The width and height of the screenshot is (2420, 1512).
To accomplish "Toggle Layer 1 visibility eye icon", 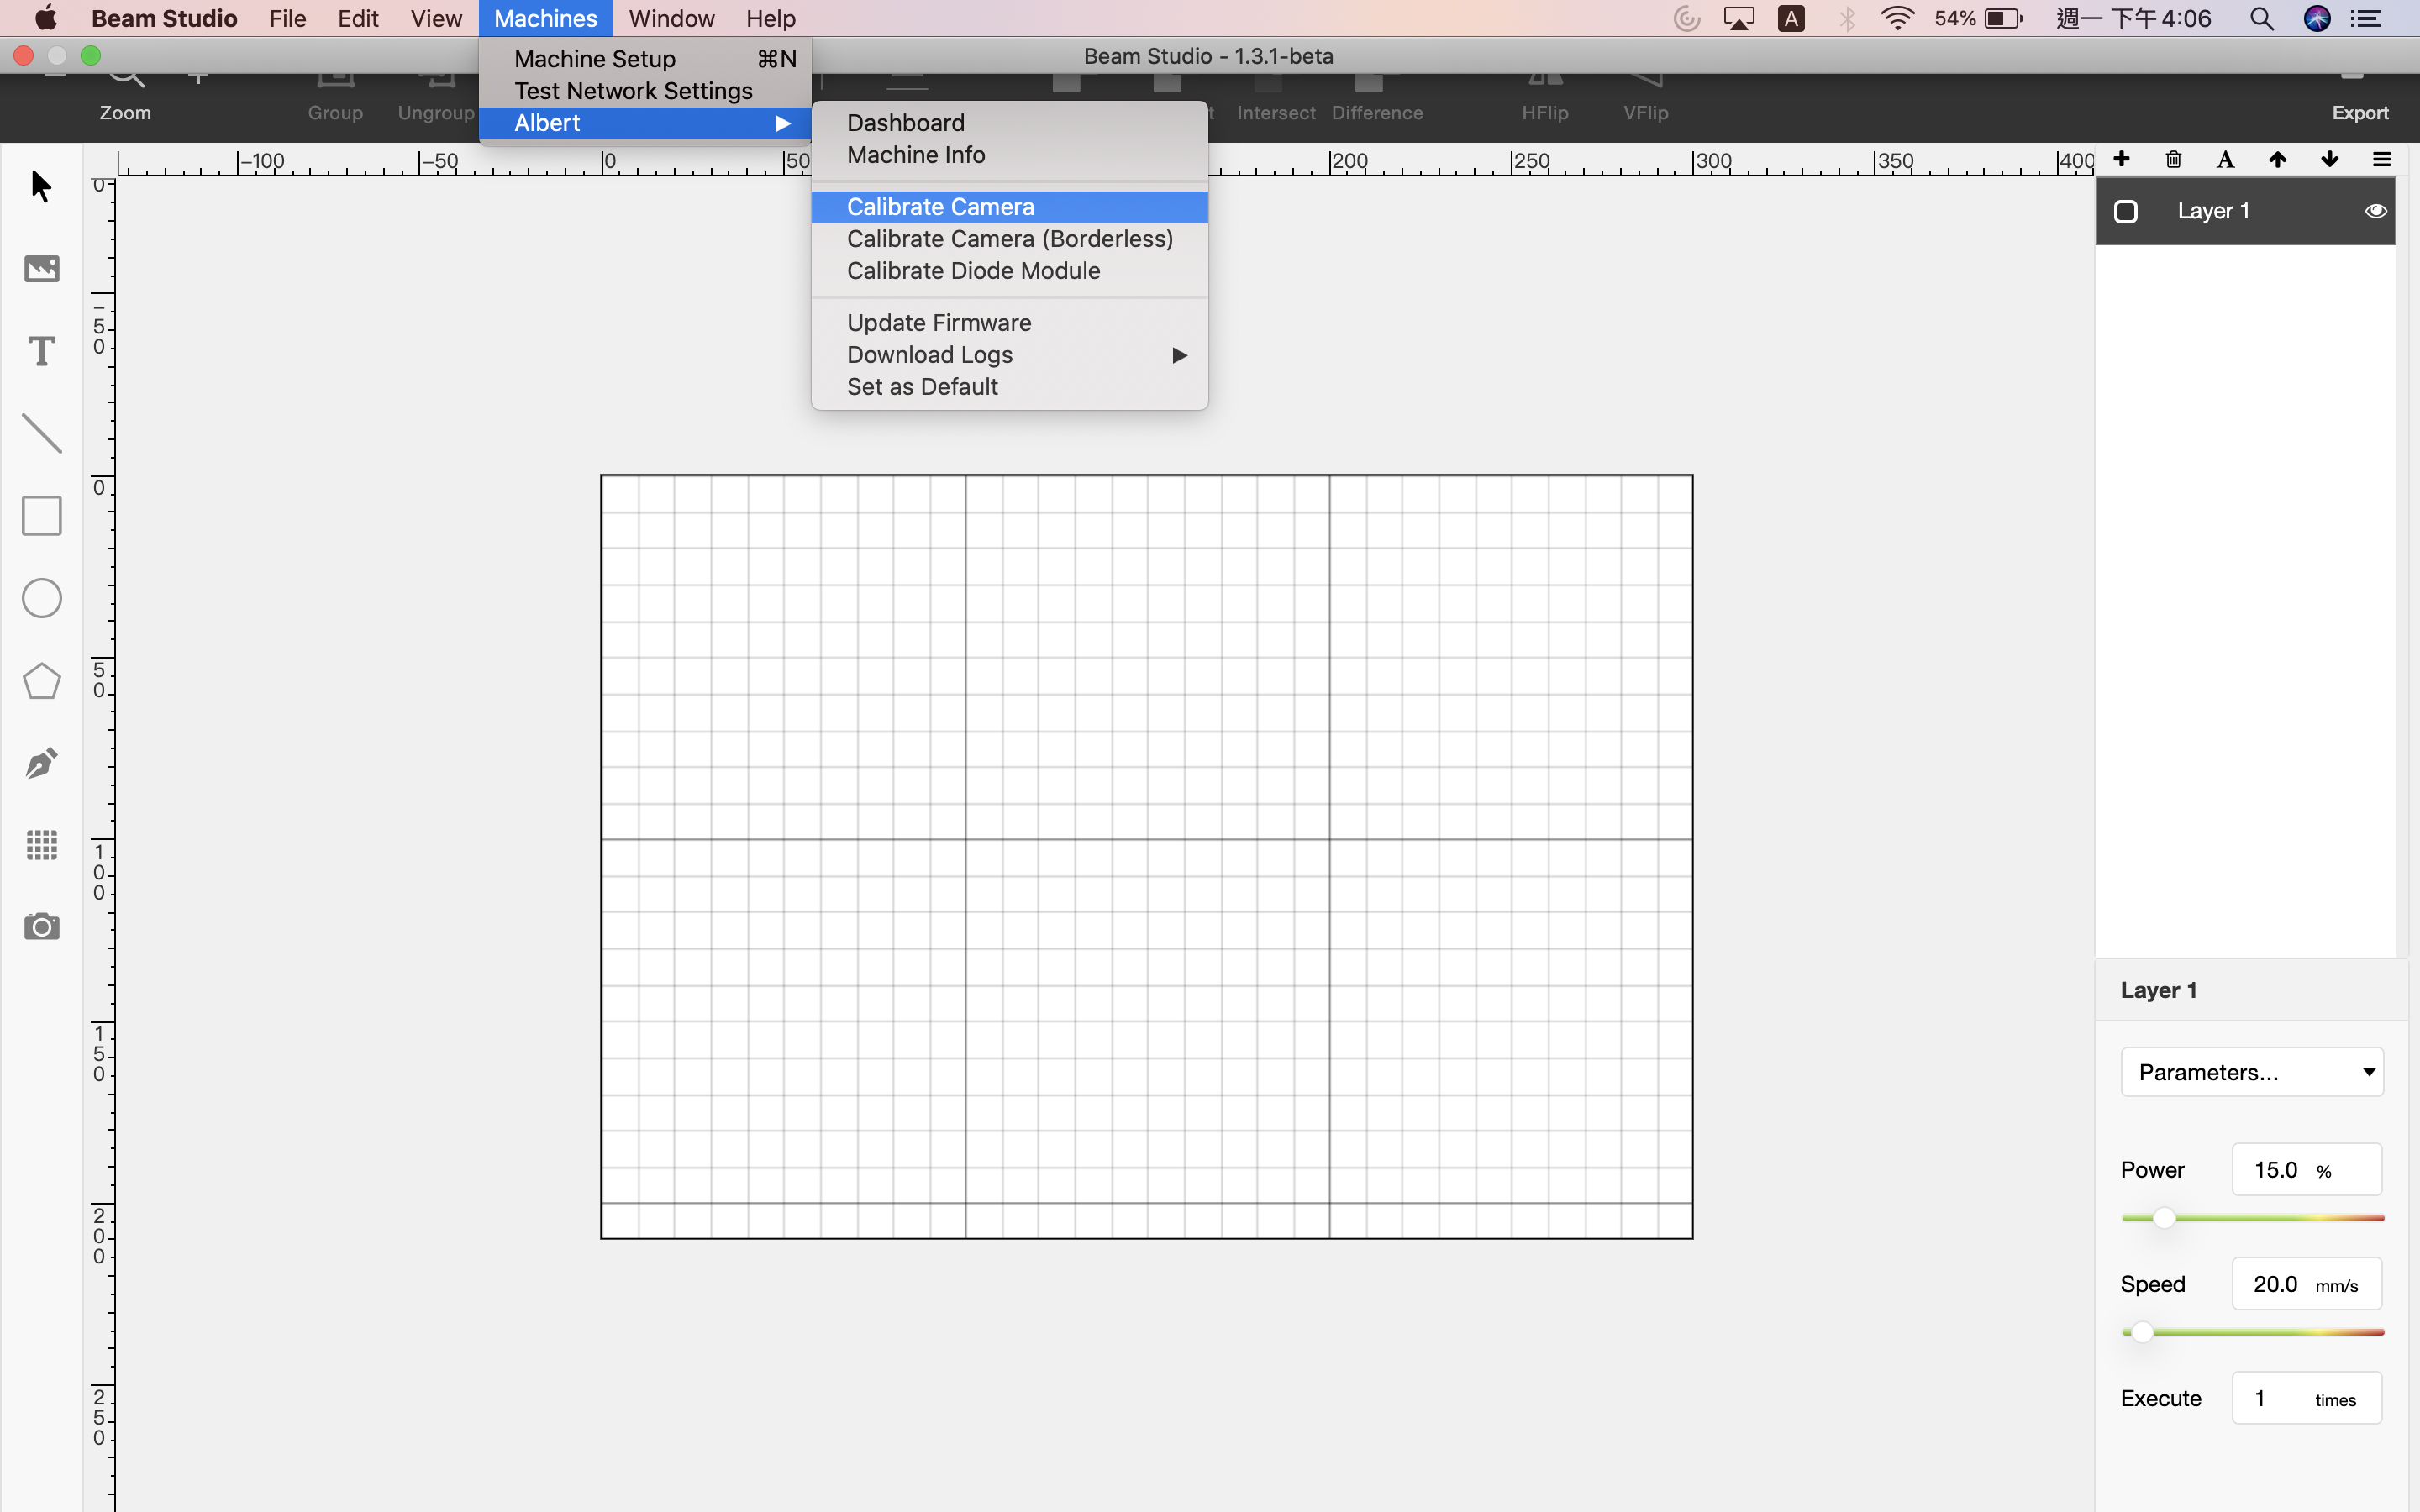I will coord(2375,211).
